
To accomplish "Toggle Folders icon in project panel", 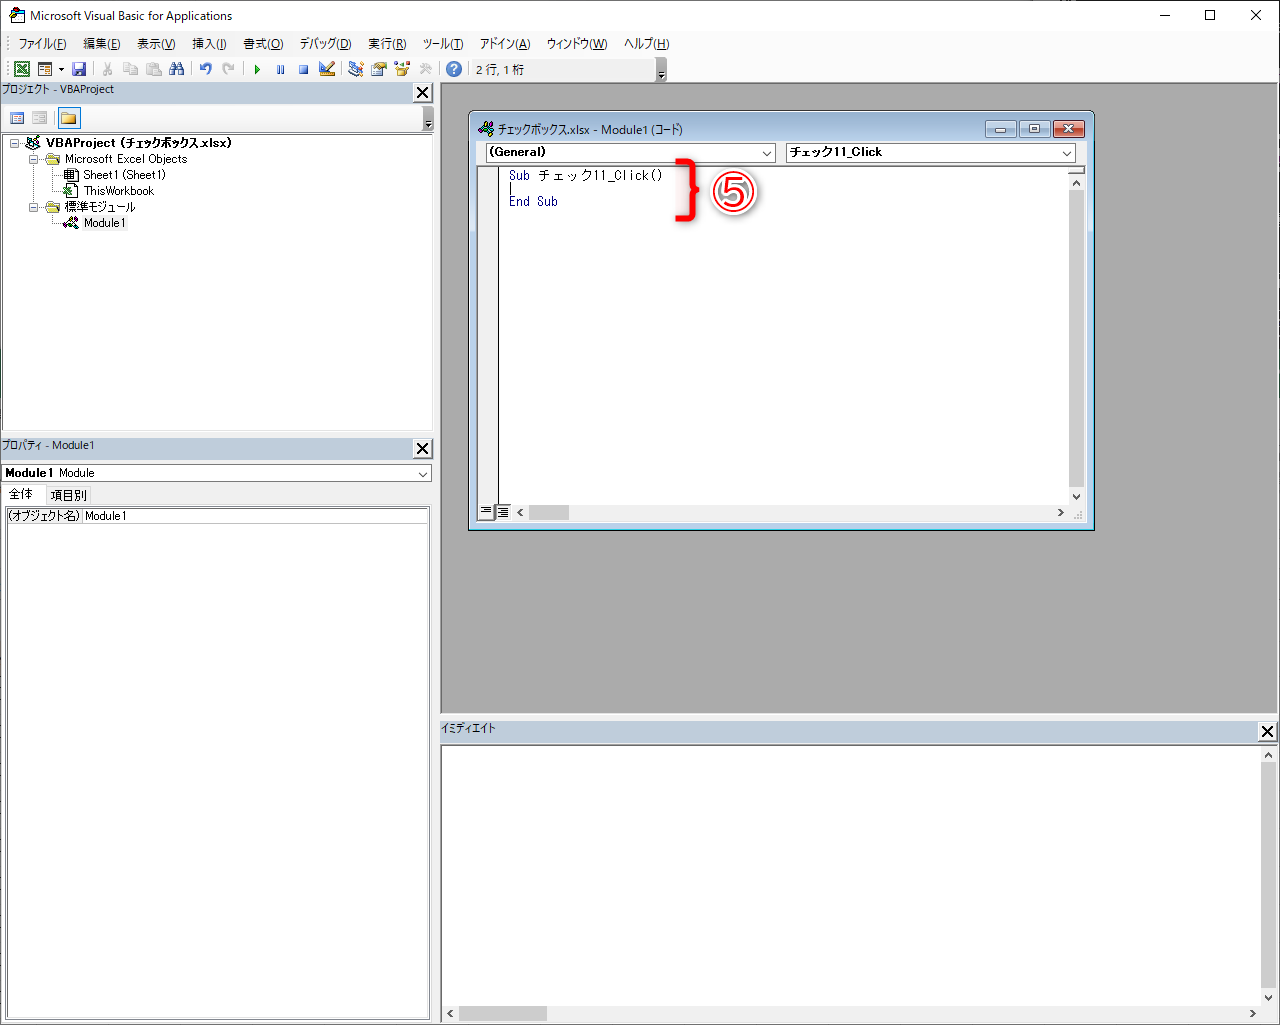I will [x=69, y=118].
